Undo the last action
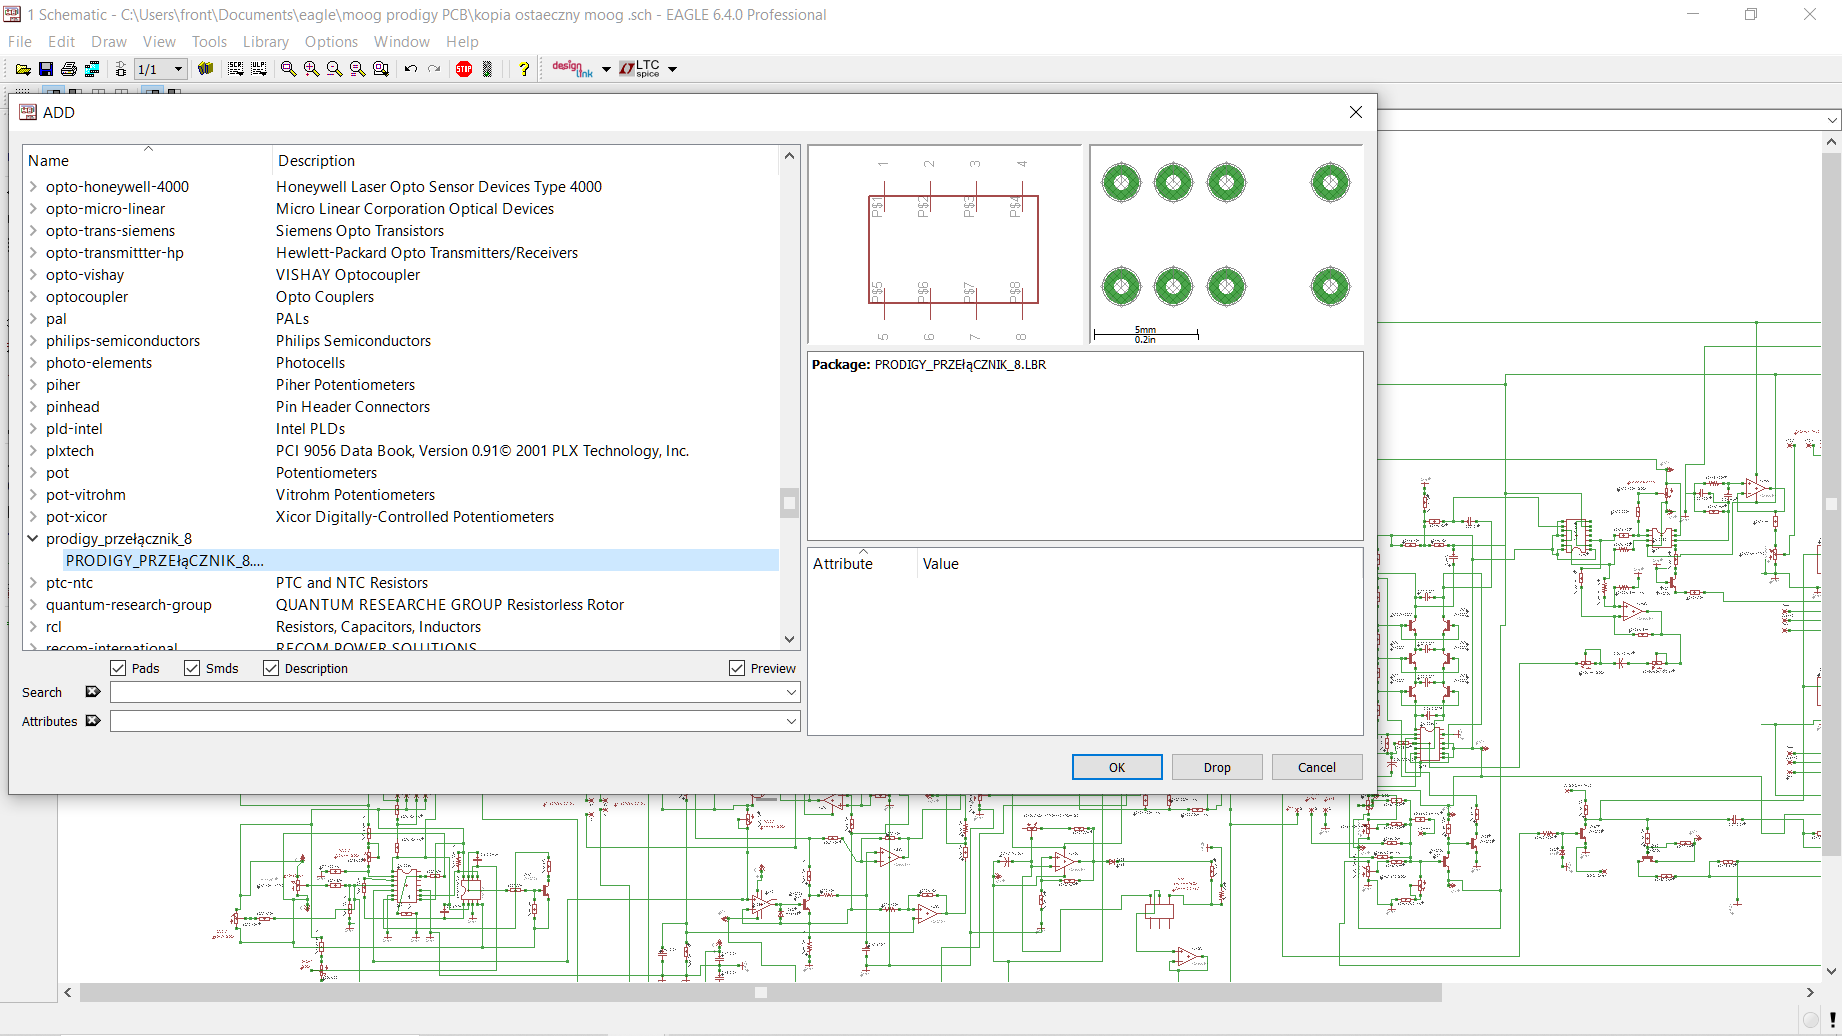This screenshot has width=1842, height=1036. tap(411, 69)
